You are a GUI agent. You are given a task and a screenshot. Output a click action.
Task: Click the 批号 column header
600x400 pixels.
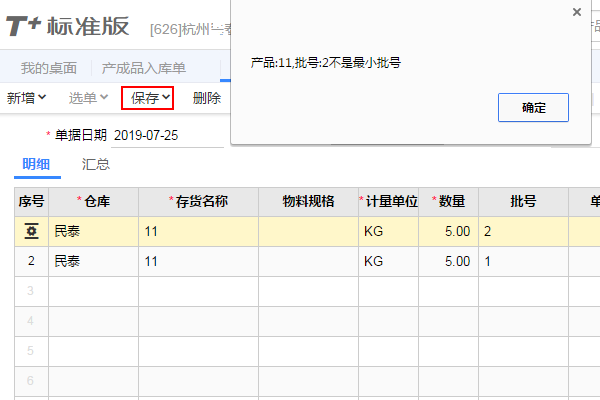click(523, 201)
